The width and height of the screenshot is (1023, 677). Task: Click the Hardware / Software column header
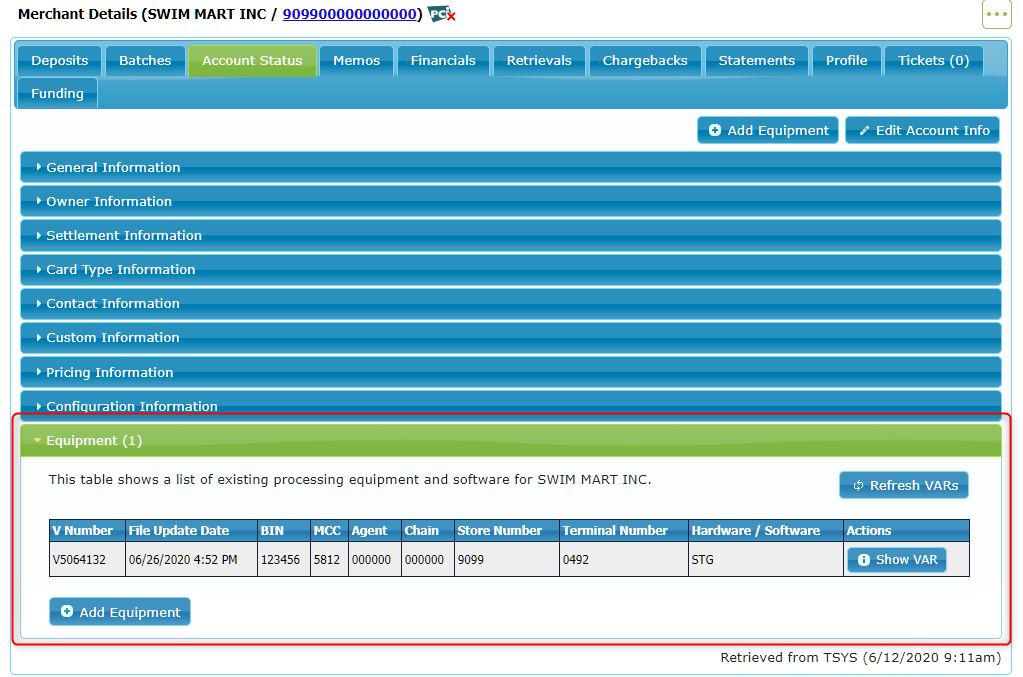click(766, 530)
